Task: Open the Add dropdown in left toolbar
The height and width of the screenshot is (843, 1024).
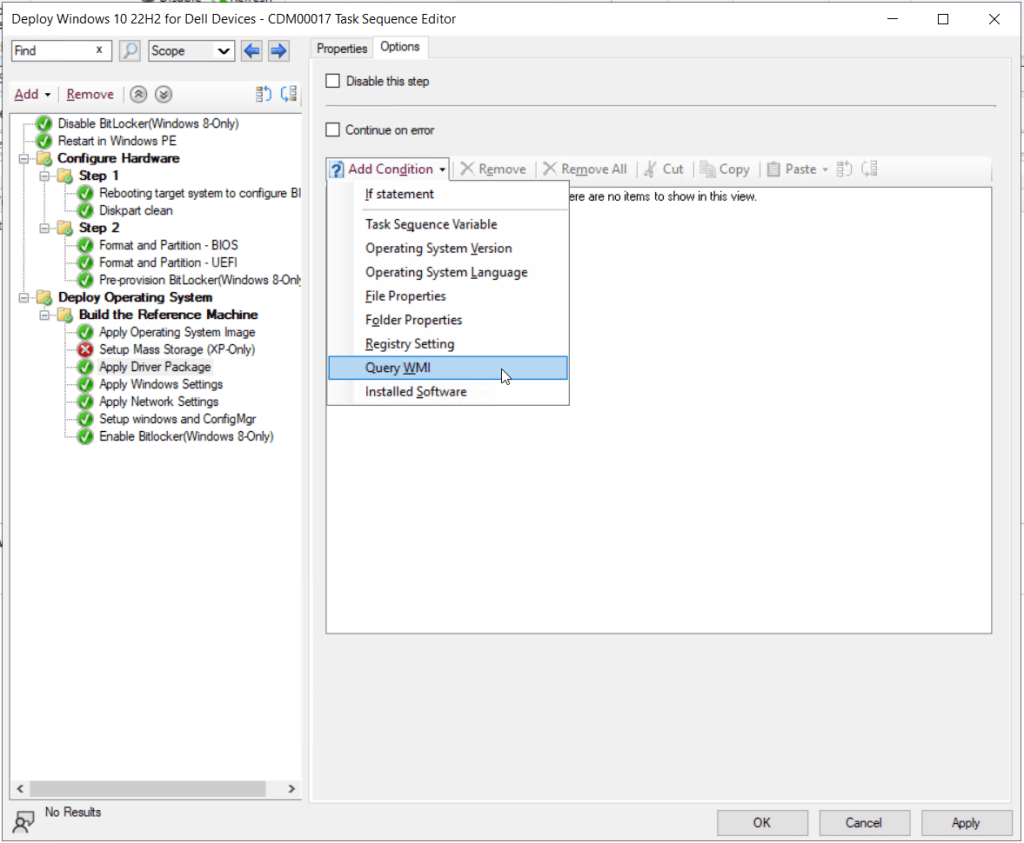Action: click(32, 94)
